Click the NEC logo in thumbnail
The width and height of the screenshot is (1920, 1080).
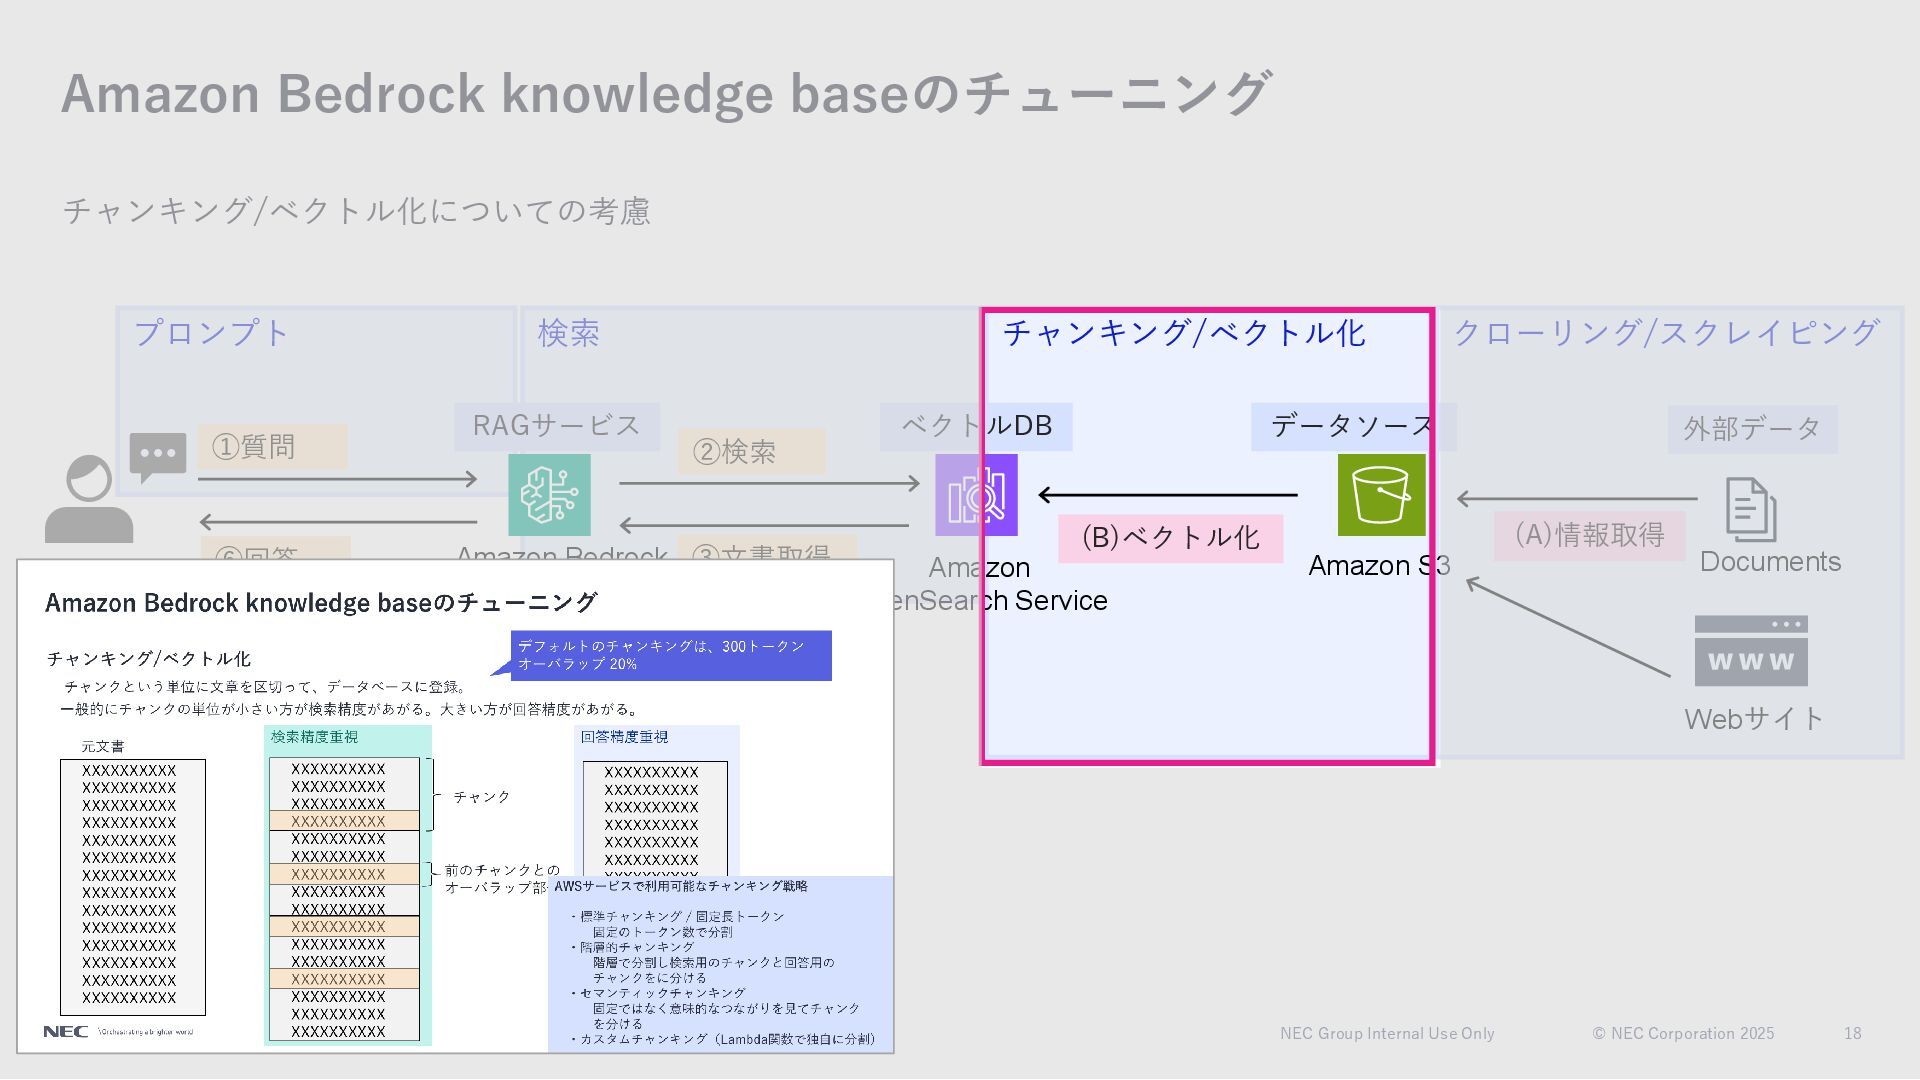click(66, 1031)
